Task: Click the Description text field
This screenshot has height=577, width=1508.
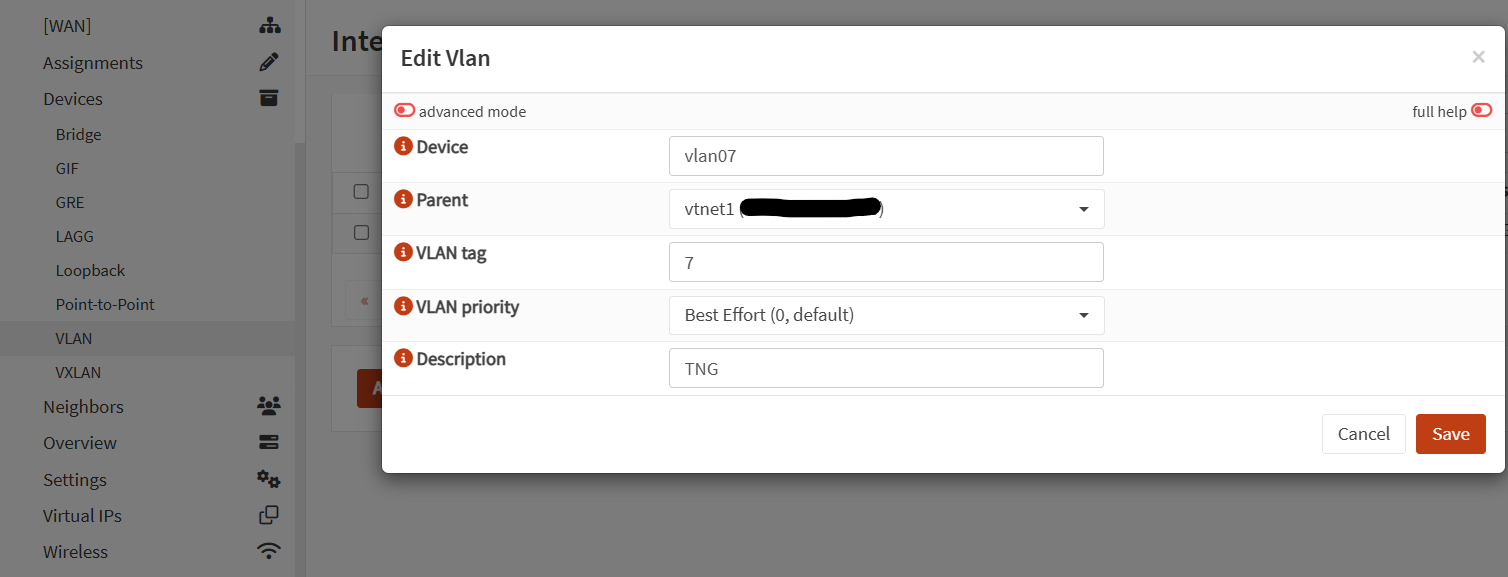Action: tap(886, 368)
